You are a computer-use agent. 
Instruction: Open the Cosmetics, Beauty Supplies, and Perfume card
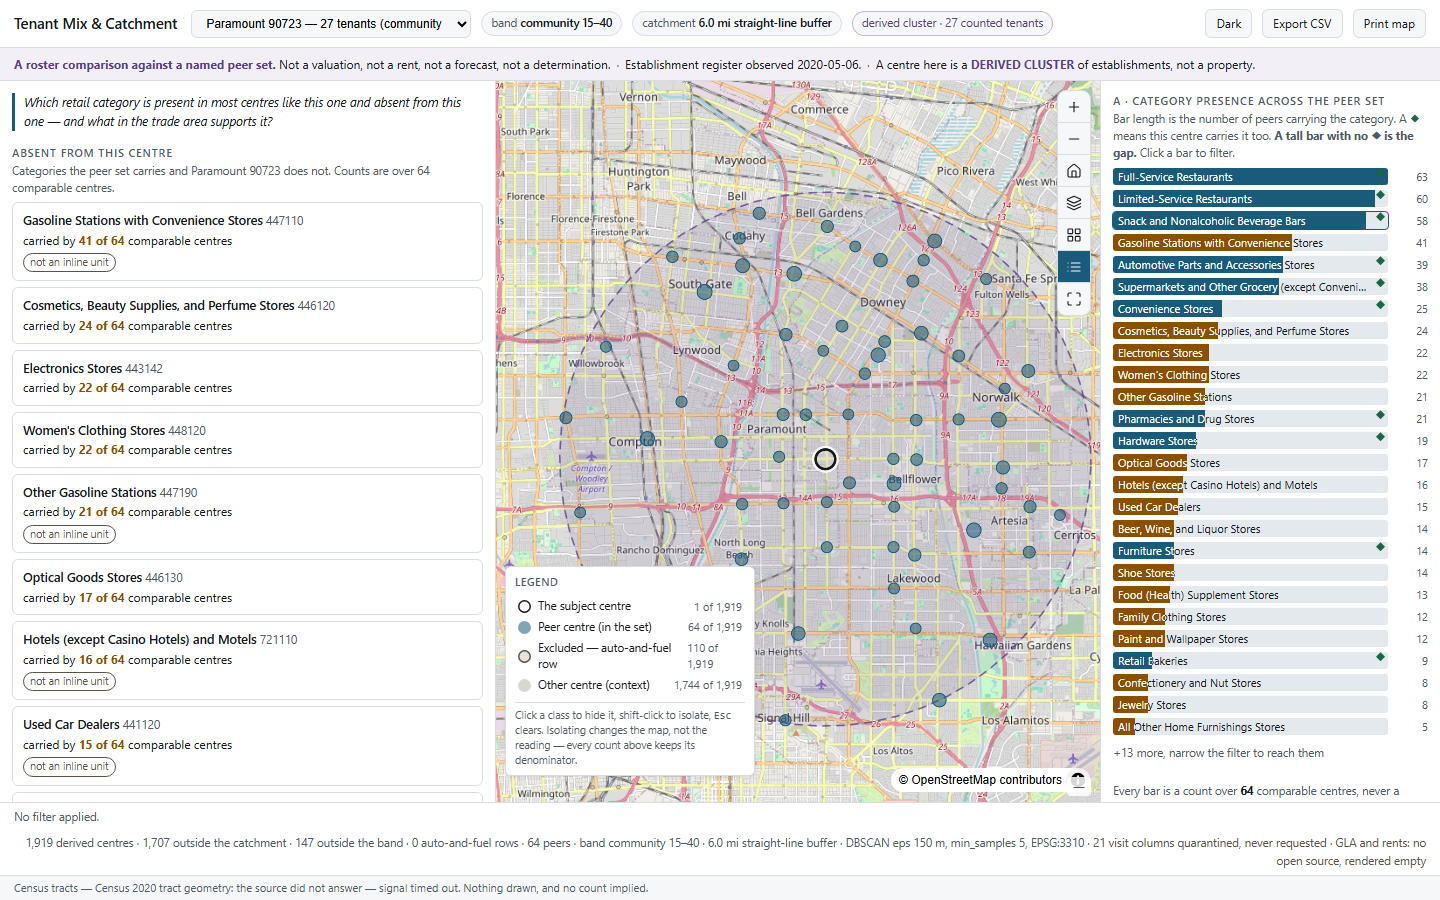(247, 316)
